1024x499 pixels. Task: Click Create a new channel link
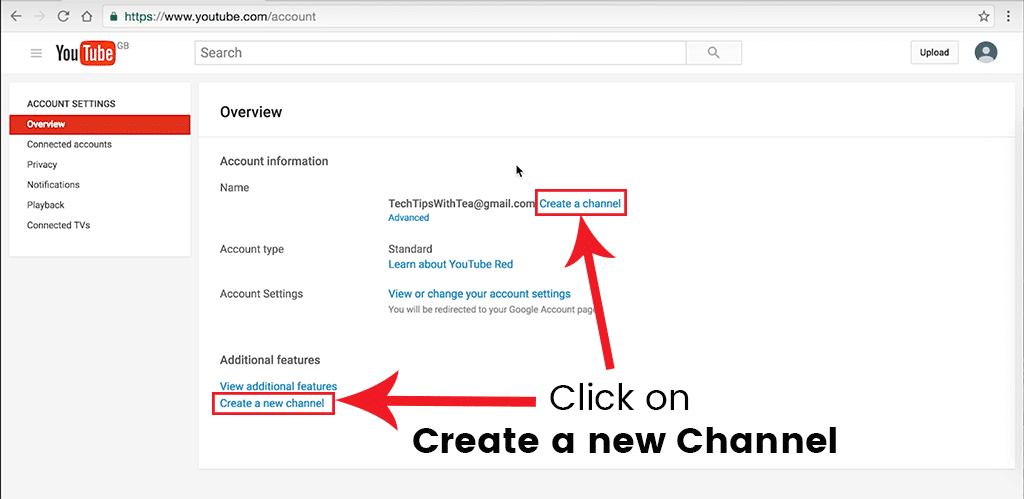(273, 403)
